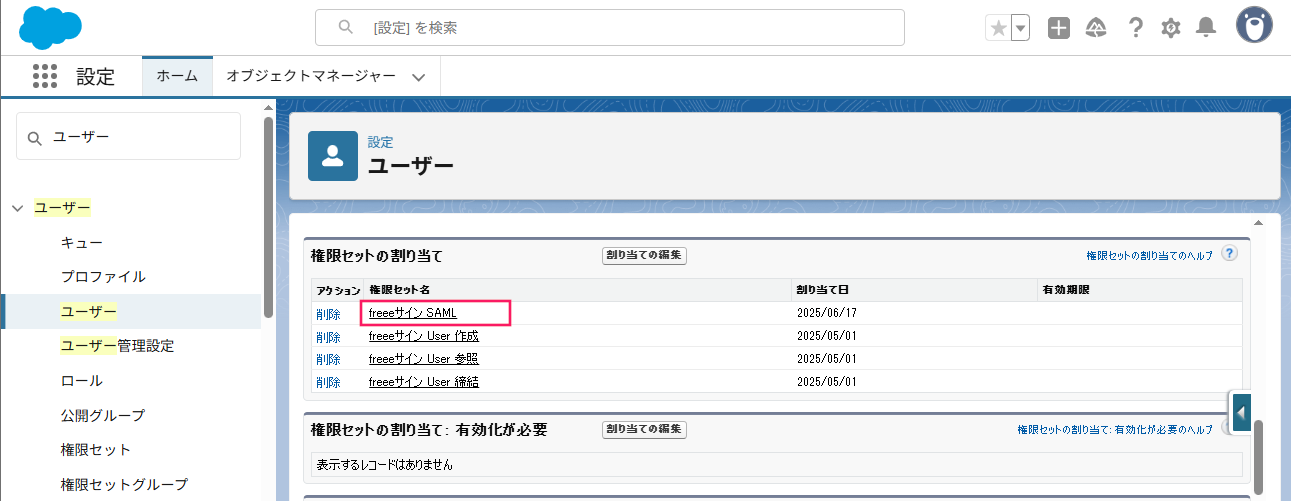Image resolution: width=1291 pixels, height=501 pixels.
Task: Open the favorites list dropdown arrow
Action: pyautogui.click(x=1021, y=28)
